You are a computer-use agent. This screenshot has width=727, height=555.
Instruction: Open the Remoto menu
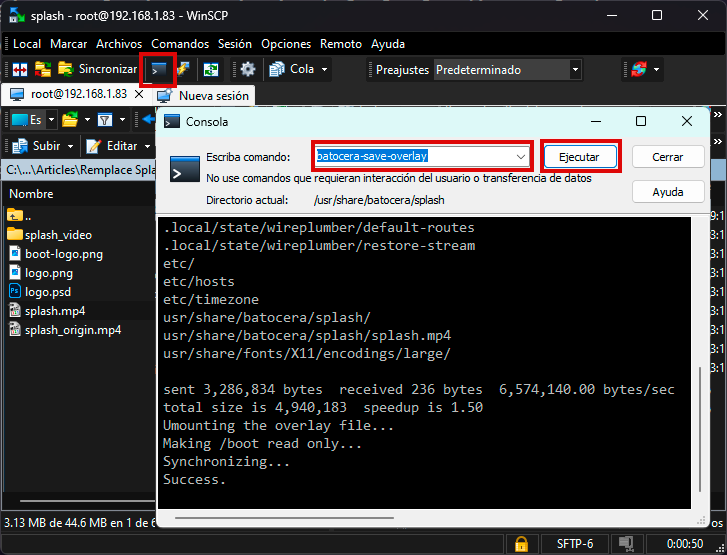(x=341, y=44)
